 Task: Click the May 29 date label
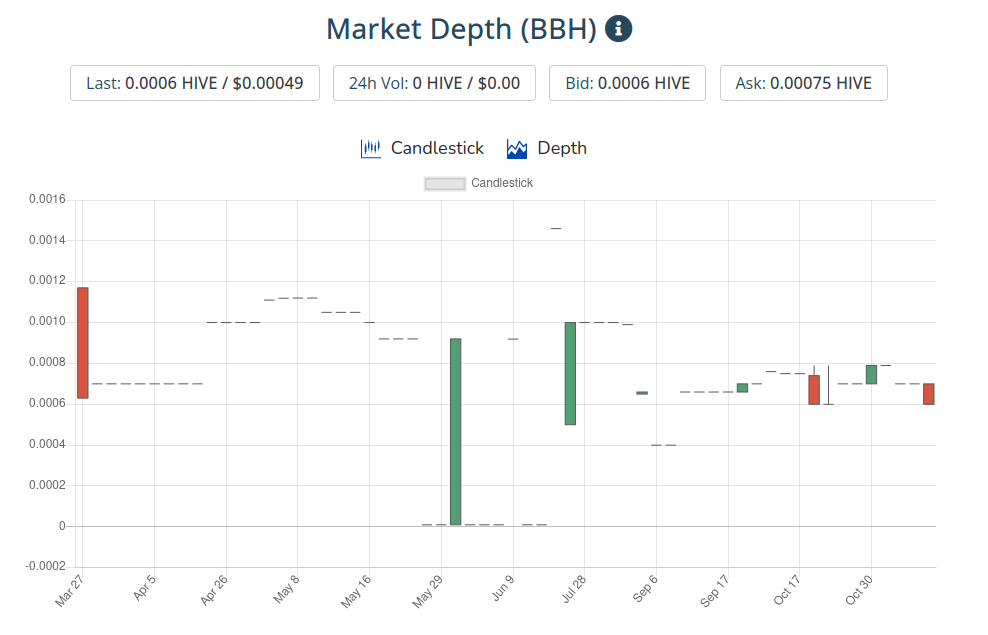[x=428, y=592]
